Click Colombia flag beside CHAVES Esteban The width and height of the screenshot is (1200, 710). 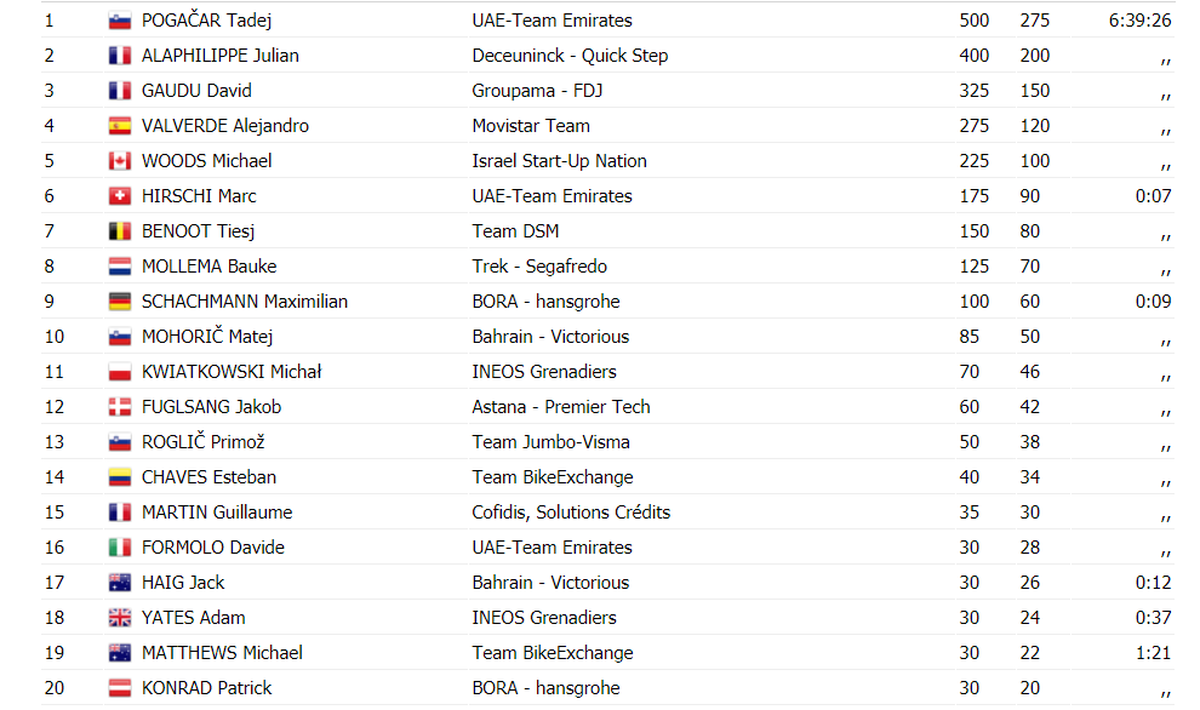120,477
